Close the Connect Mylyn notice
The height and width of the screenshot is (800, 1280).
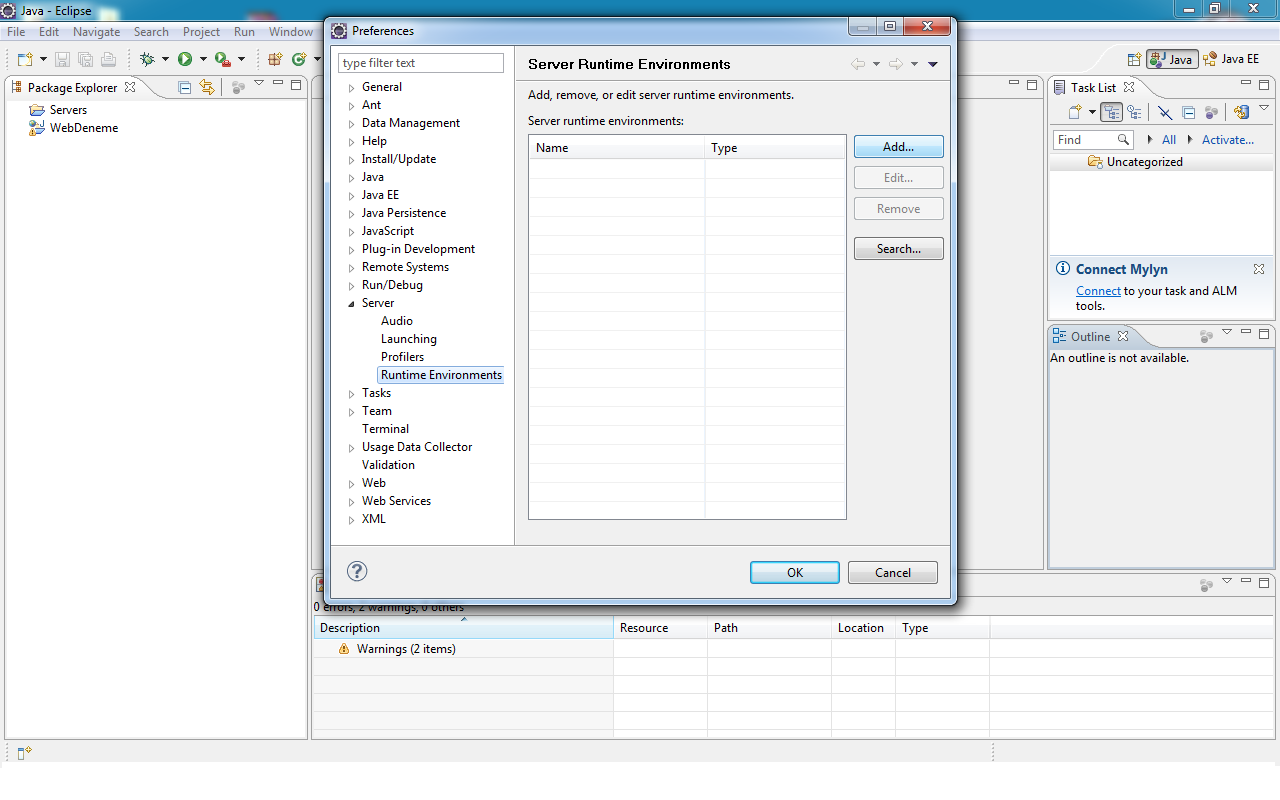(x=1259, y=269)
